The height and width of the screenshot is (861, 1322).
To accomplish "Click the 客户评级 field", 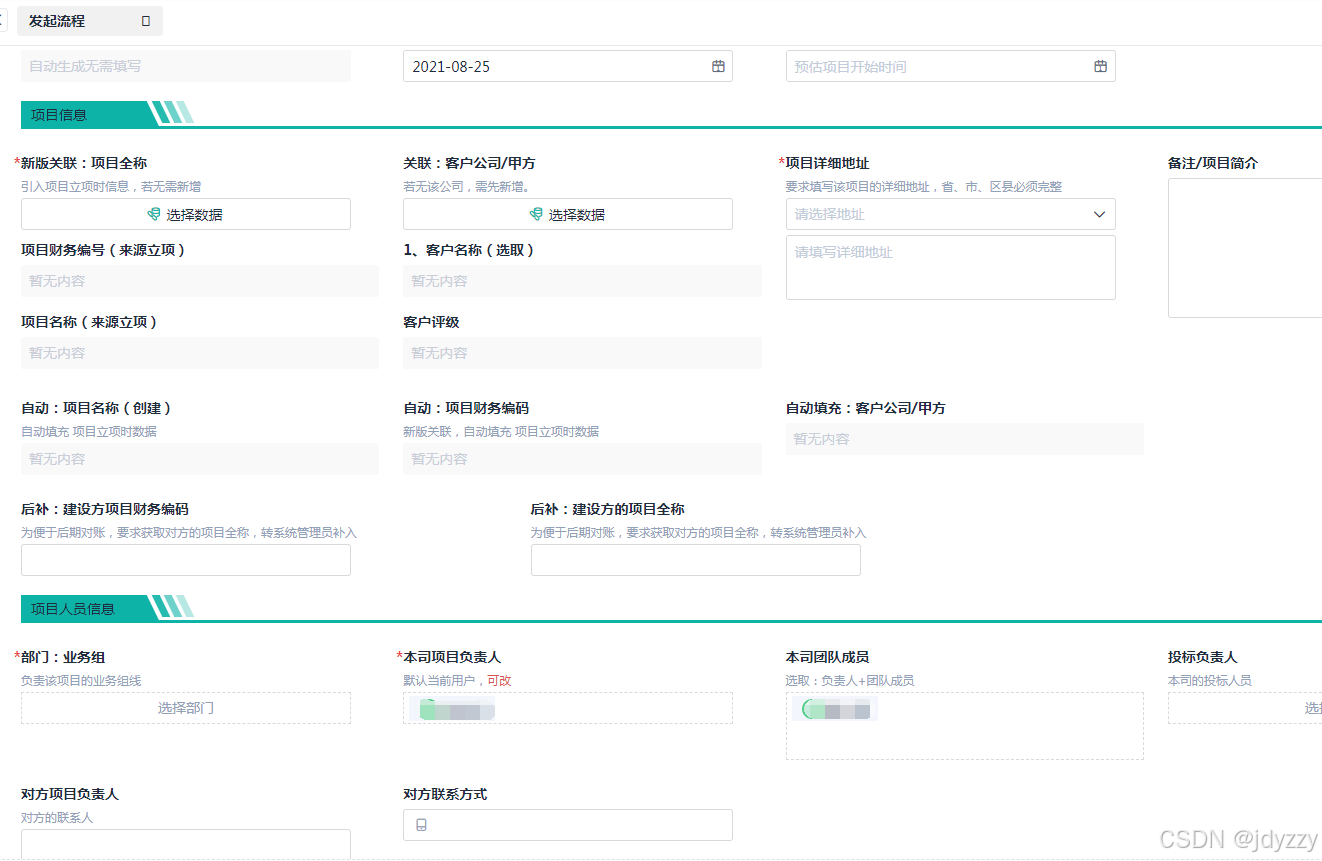I will [582, 353].
